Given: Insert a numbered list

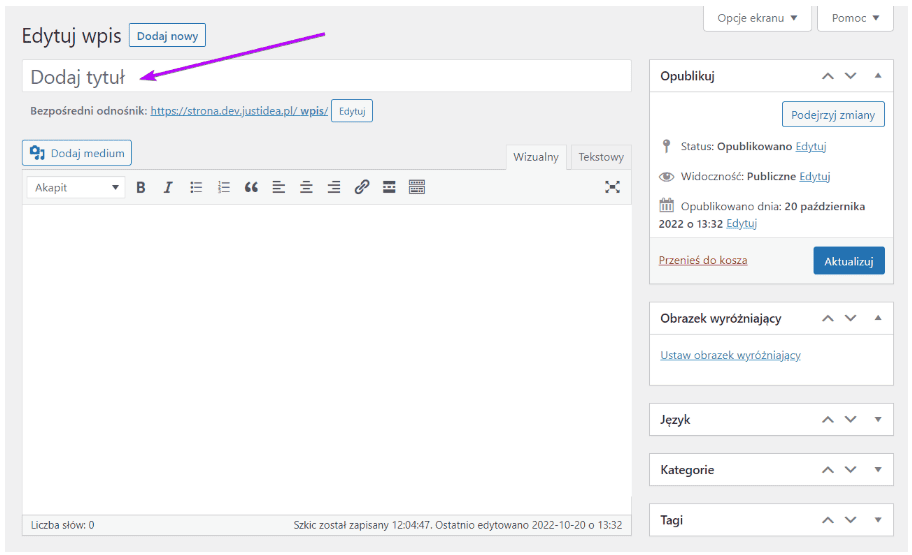Looking at the screenshot, I should (x=224, y=187).
